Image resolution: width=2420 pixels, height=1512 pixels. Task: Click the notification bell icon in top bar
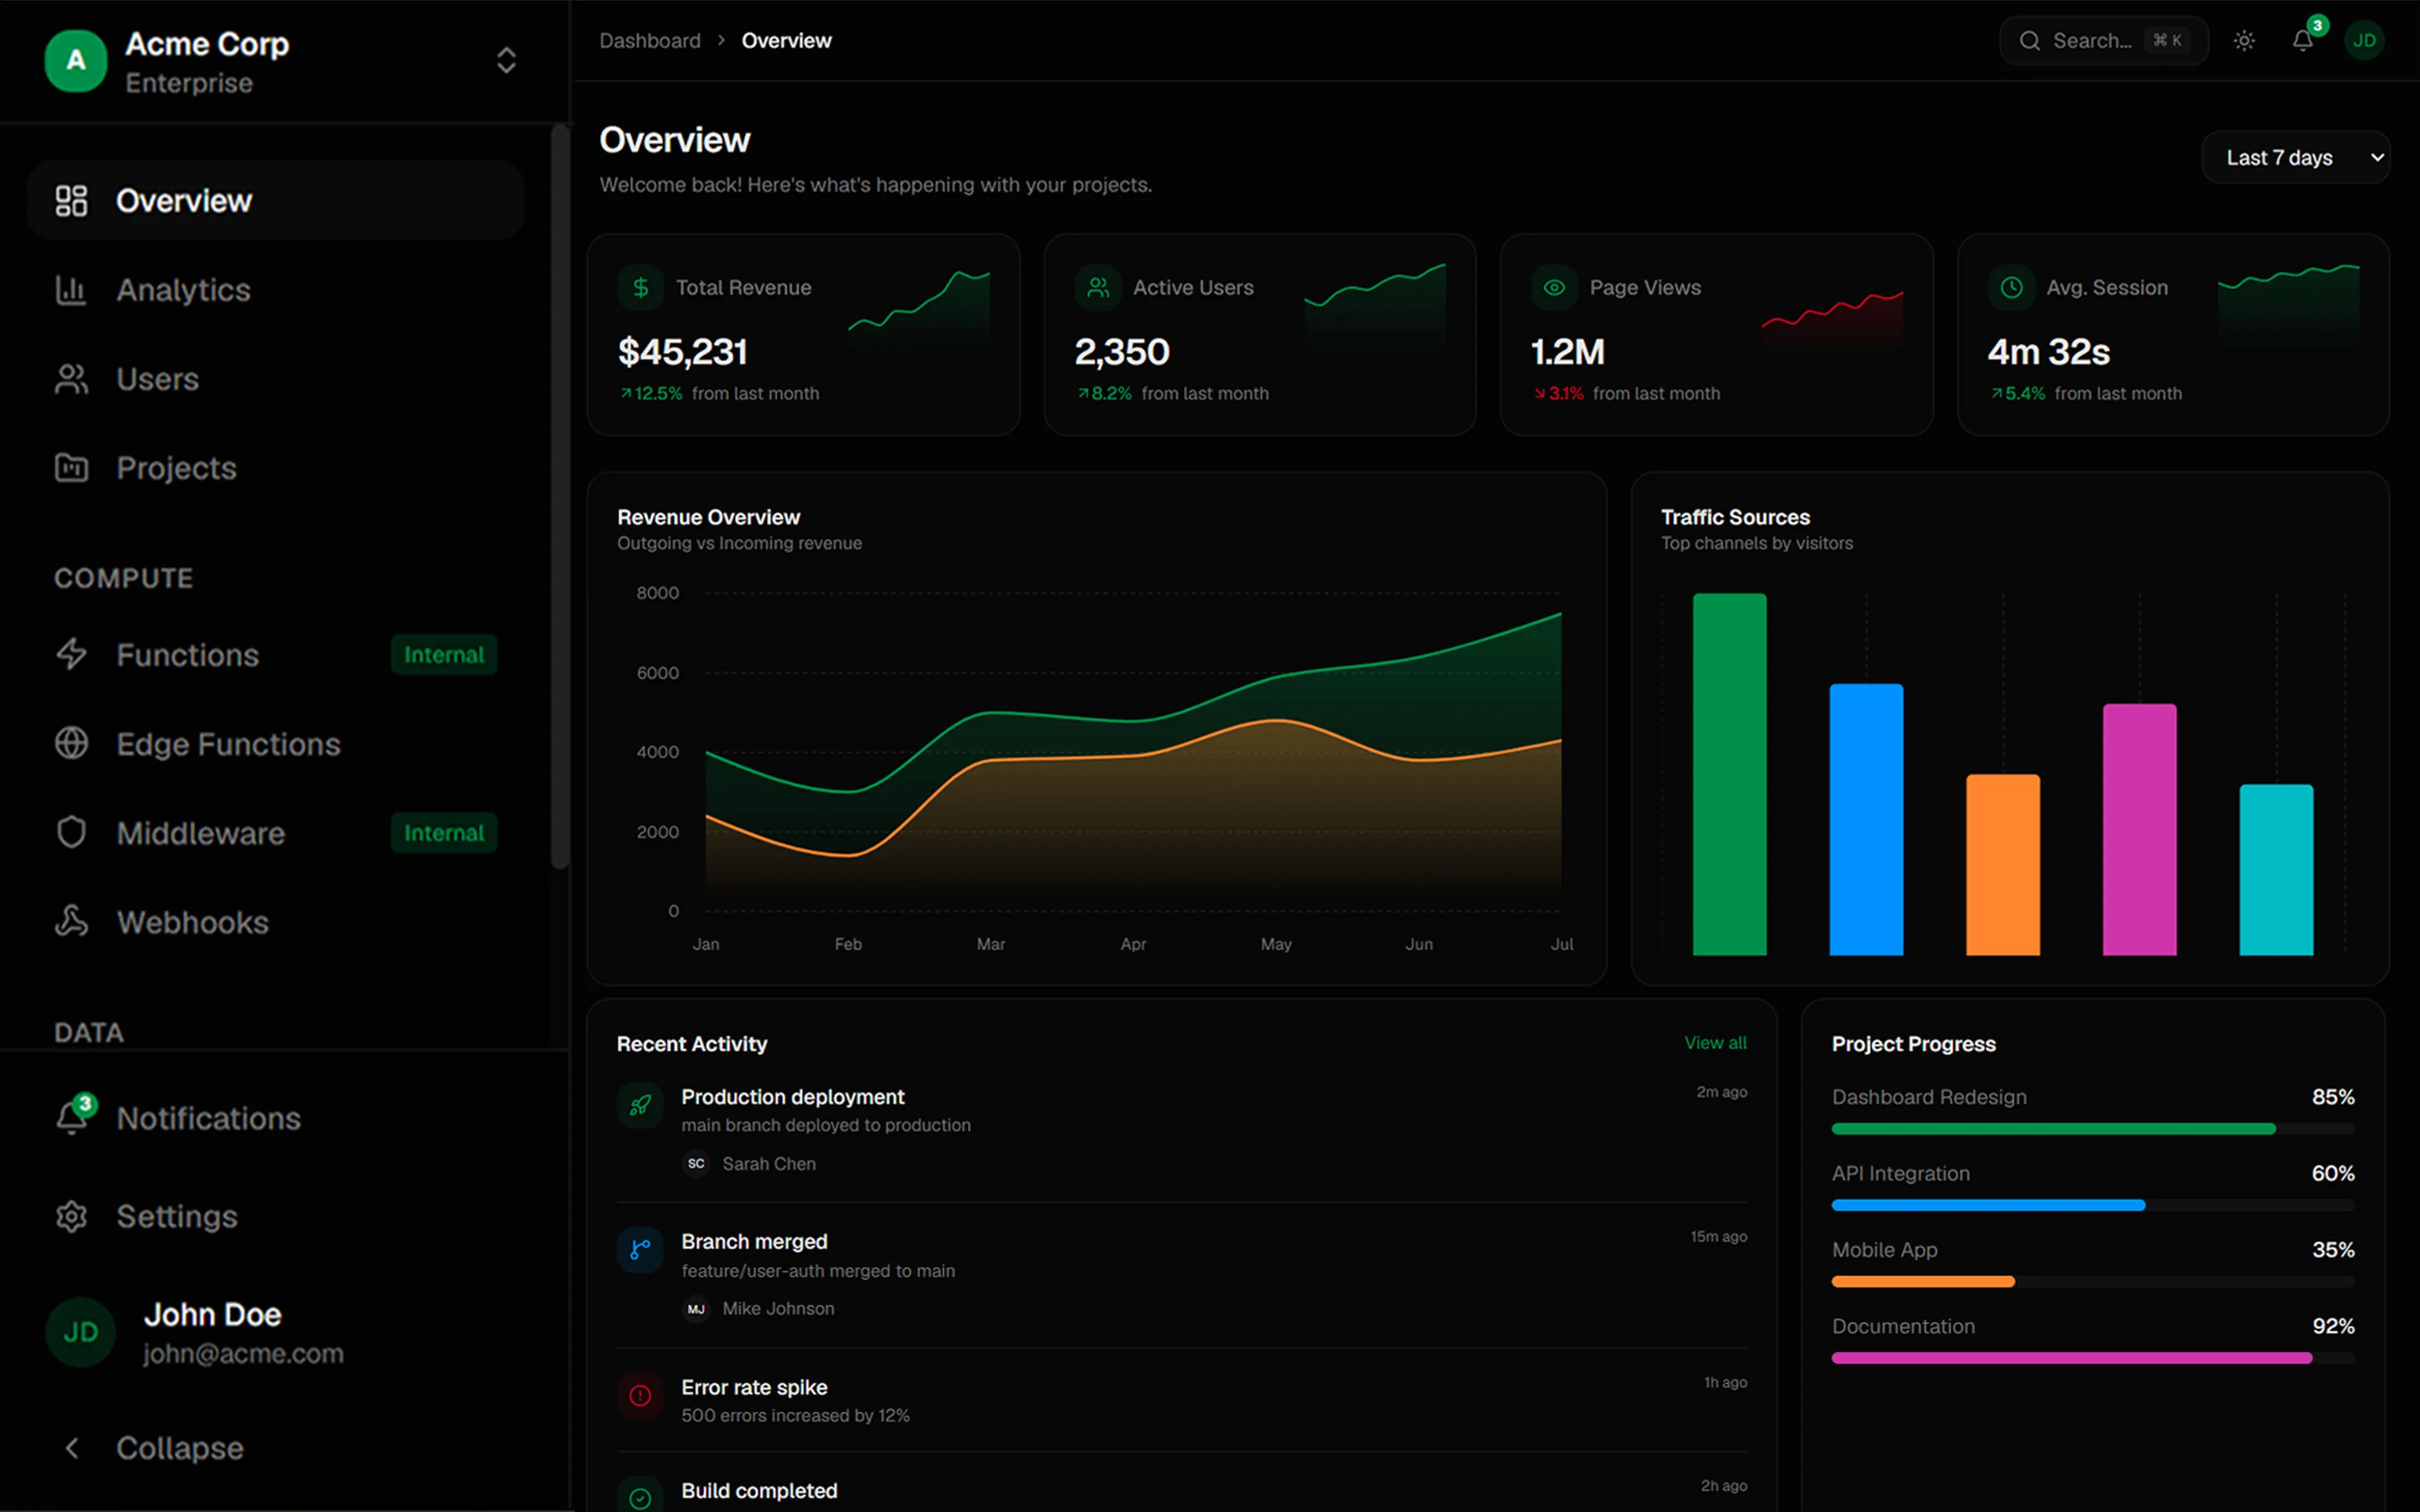[x=2302, y=41]
